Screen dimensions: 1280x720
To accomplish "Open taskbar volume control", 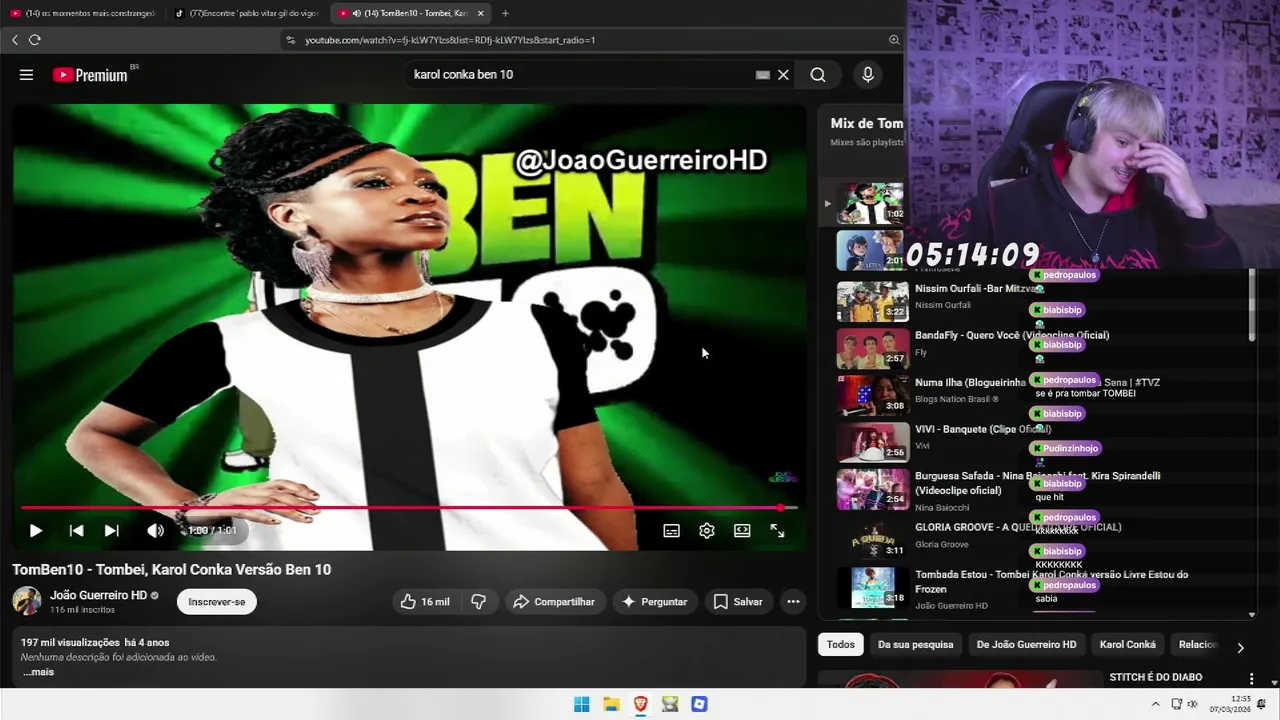I will click(1194, 704).
